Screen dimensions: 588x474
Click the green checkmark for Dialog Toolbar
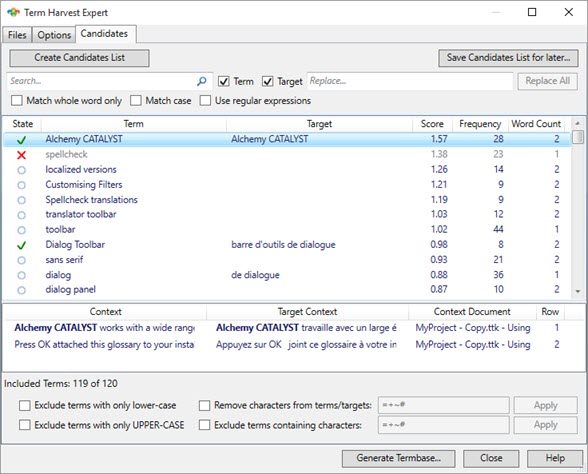pos(21,245)
